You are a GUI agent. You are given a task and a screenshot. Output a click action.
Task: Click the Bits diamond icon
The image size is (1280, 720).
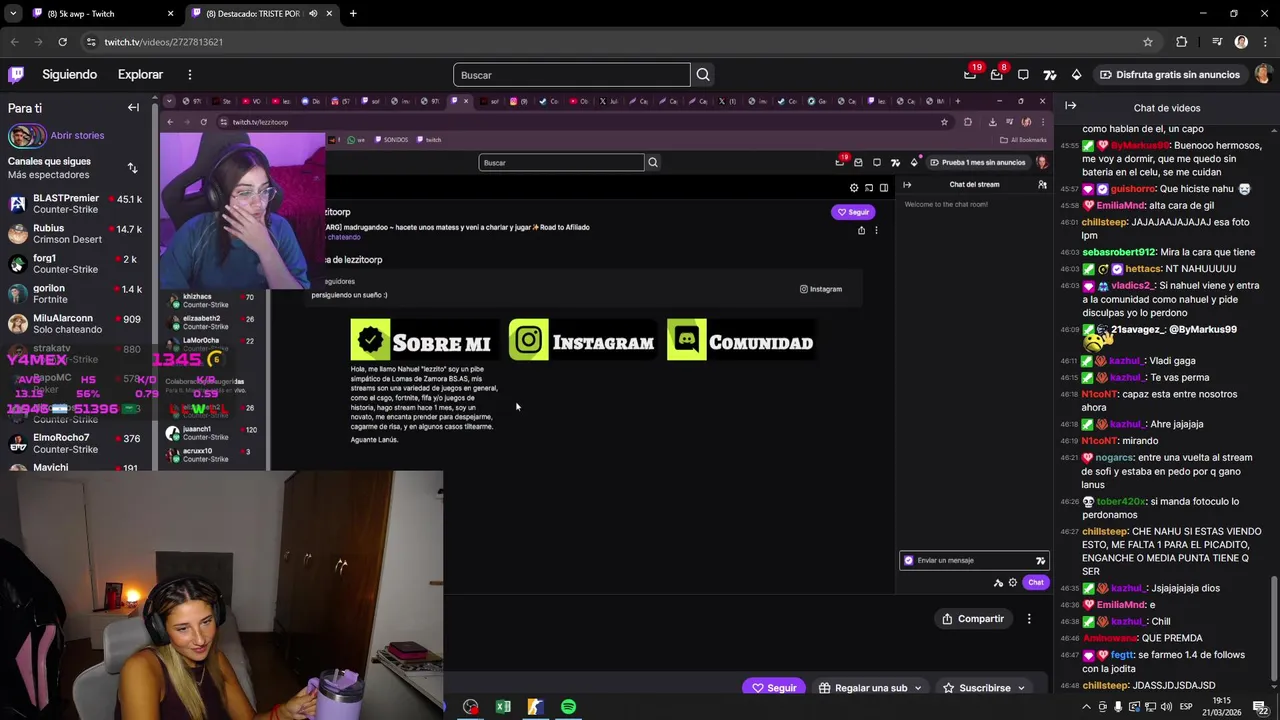[1076, 74]
